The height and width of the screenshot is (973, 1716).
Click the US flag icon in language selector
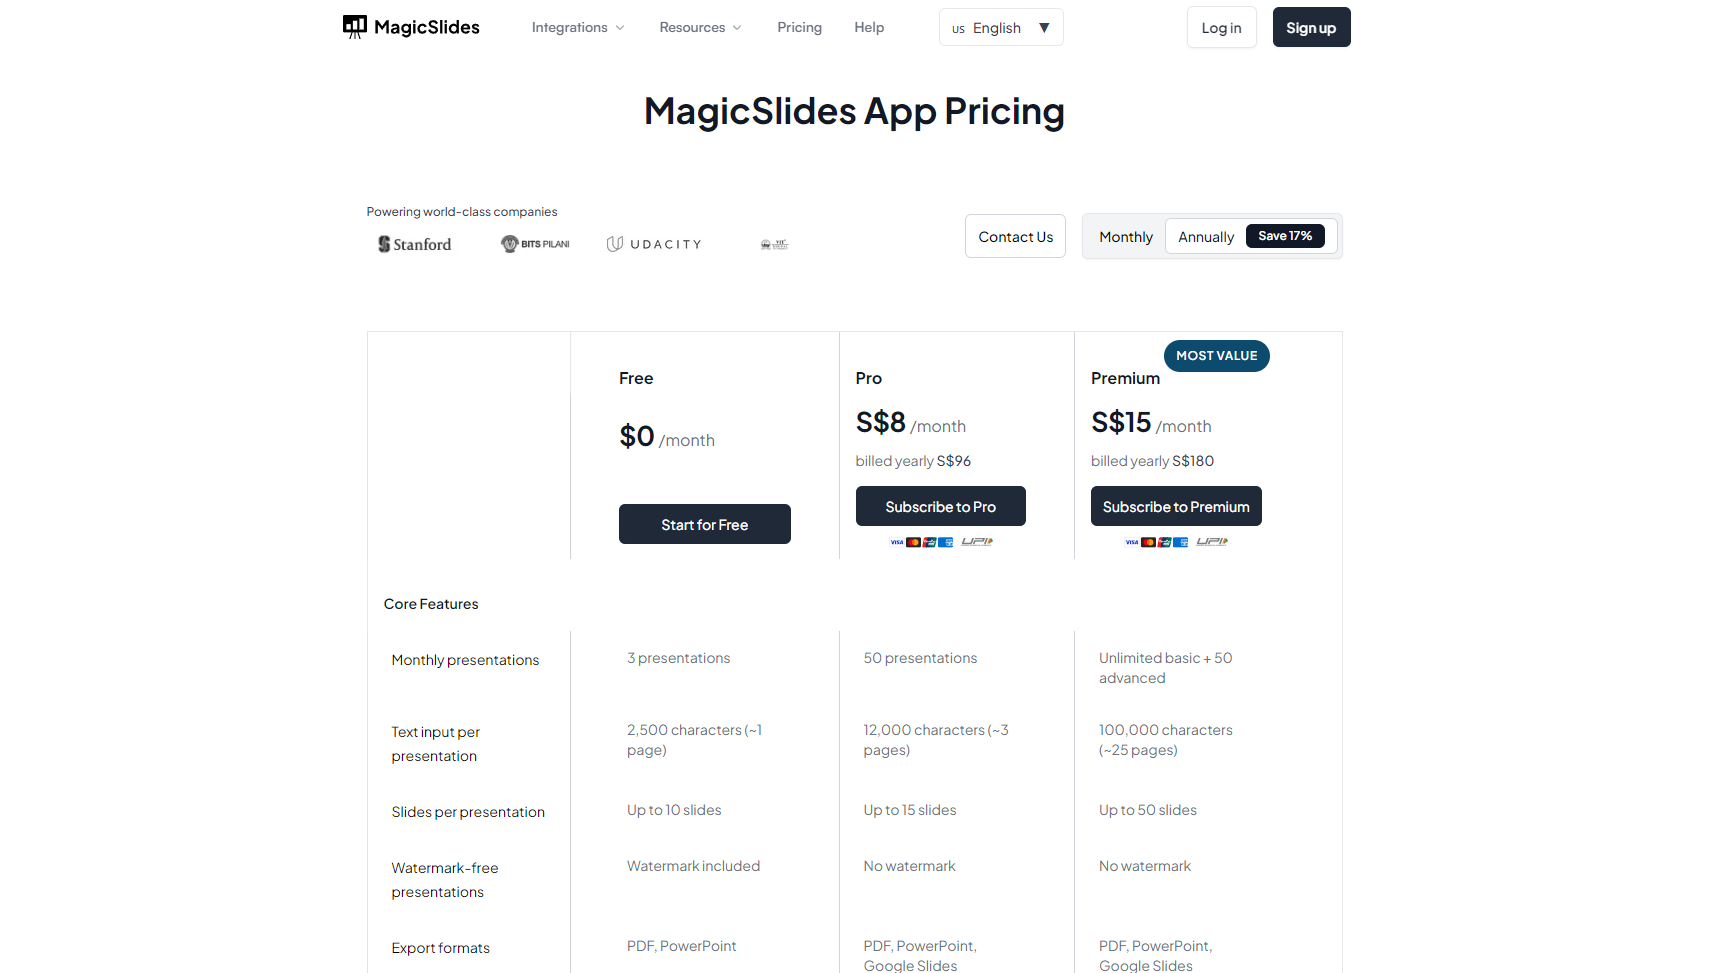tap(958, 28)
